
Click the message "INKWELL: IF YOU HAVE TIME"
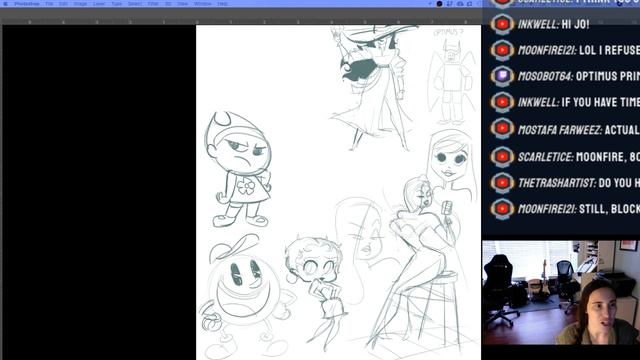578,102
